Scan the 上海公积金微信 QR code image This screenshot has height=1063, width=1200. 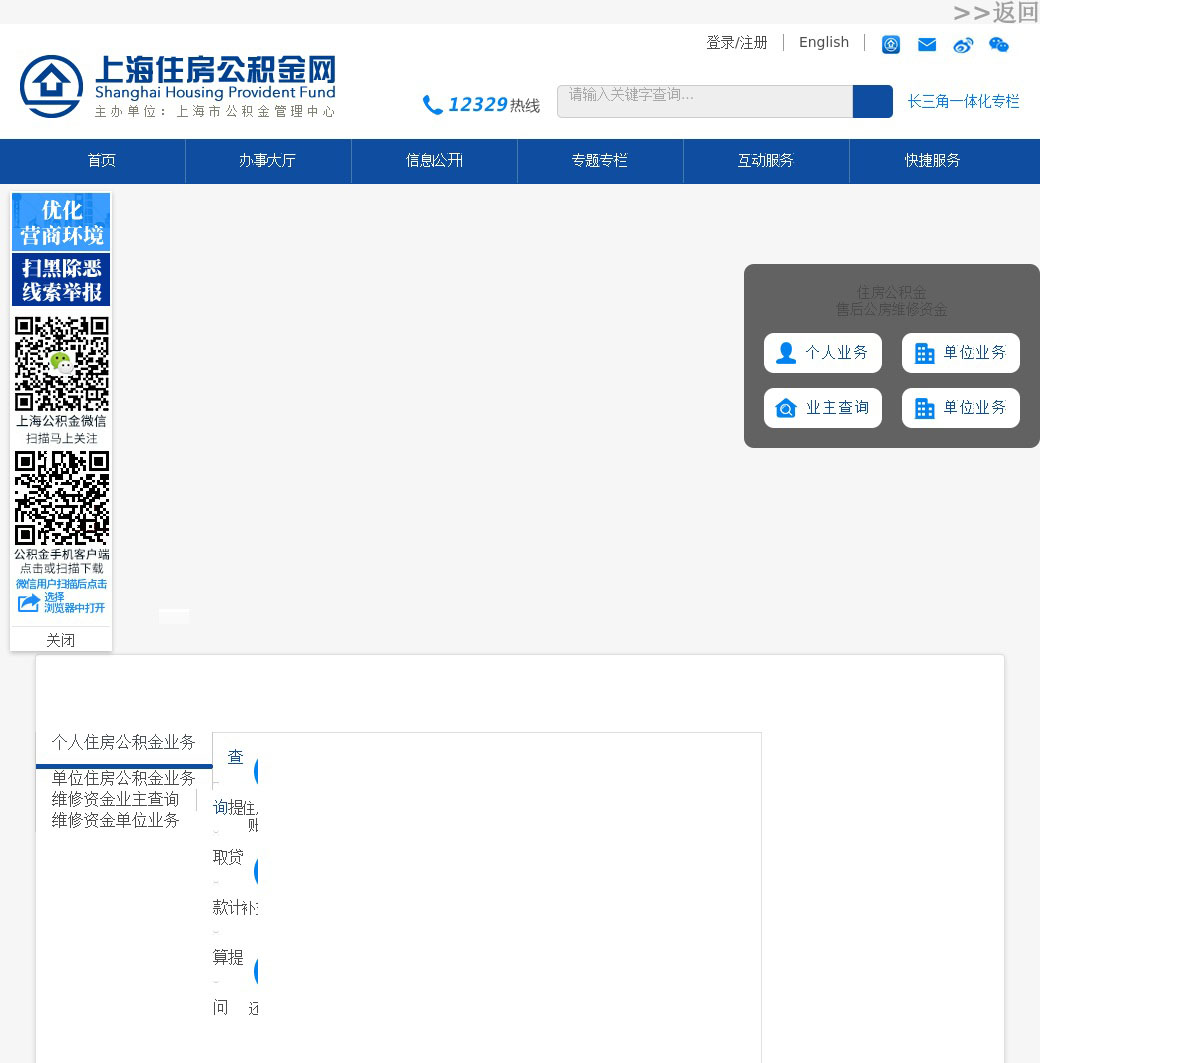tap(62, 364)
